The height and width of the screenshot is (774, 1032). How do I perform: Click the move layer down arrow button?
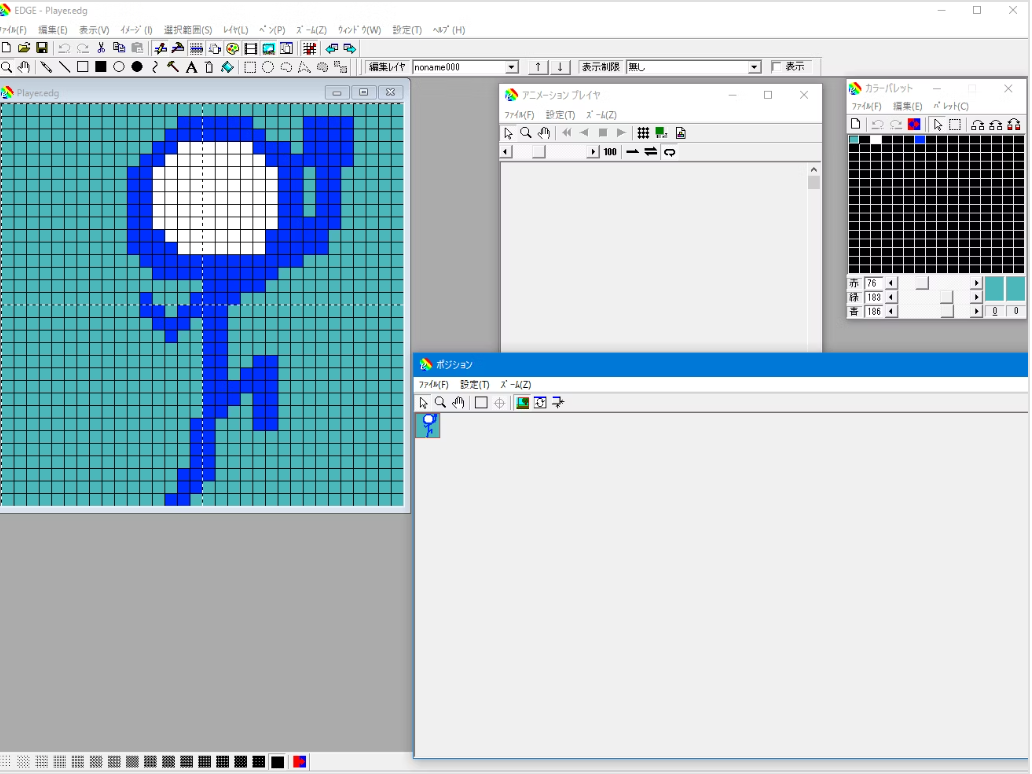pos(561,67)
